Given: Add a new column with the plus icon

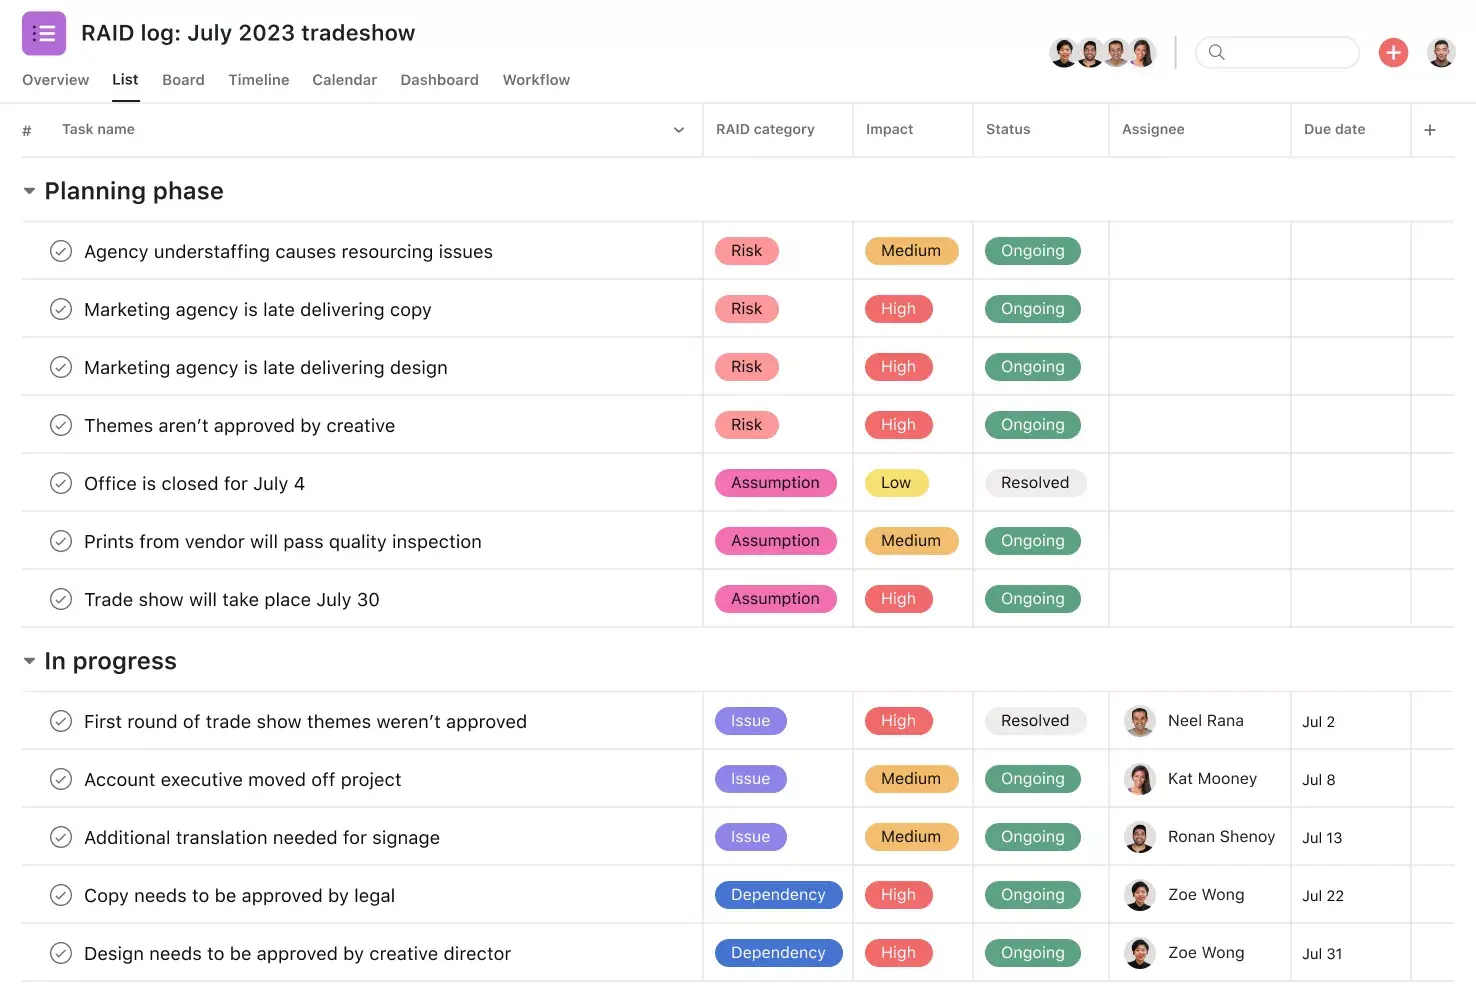Looking at the screenshot, I should 1430,130.
